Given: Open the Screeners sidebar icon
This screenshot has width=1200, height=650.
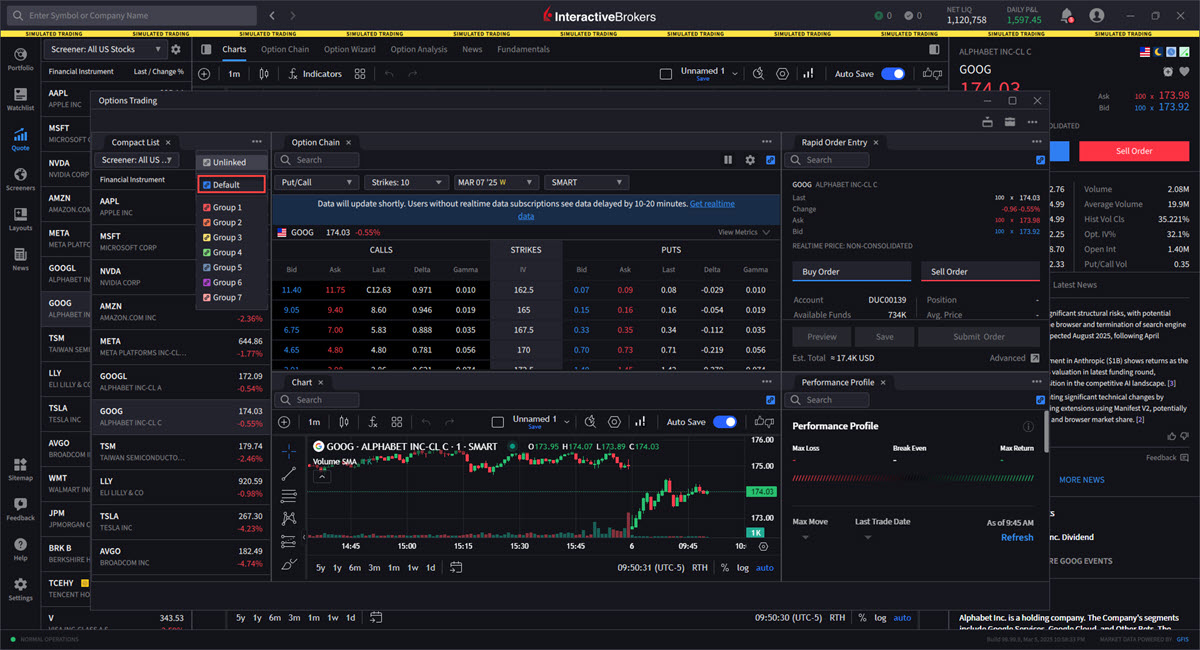Looking at the screenshot, I should 20,178.
